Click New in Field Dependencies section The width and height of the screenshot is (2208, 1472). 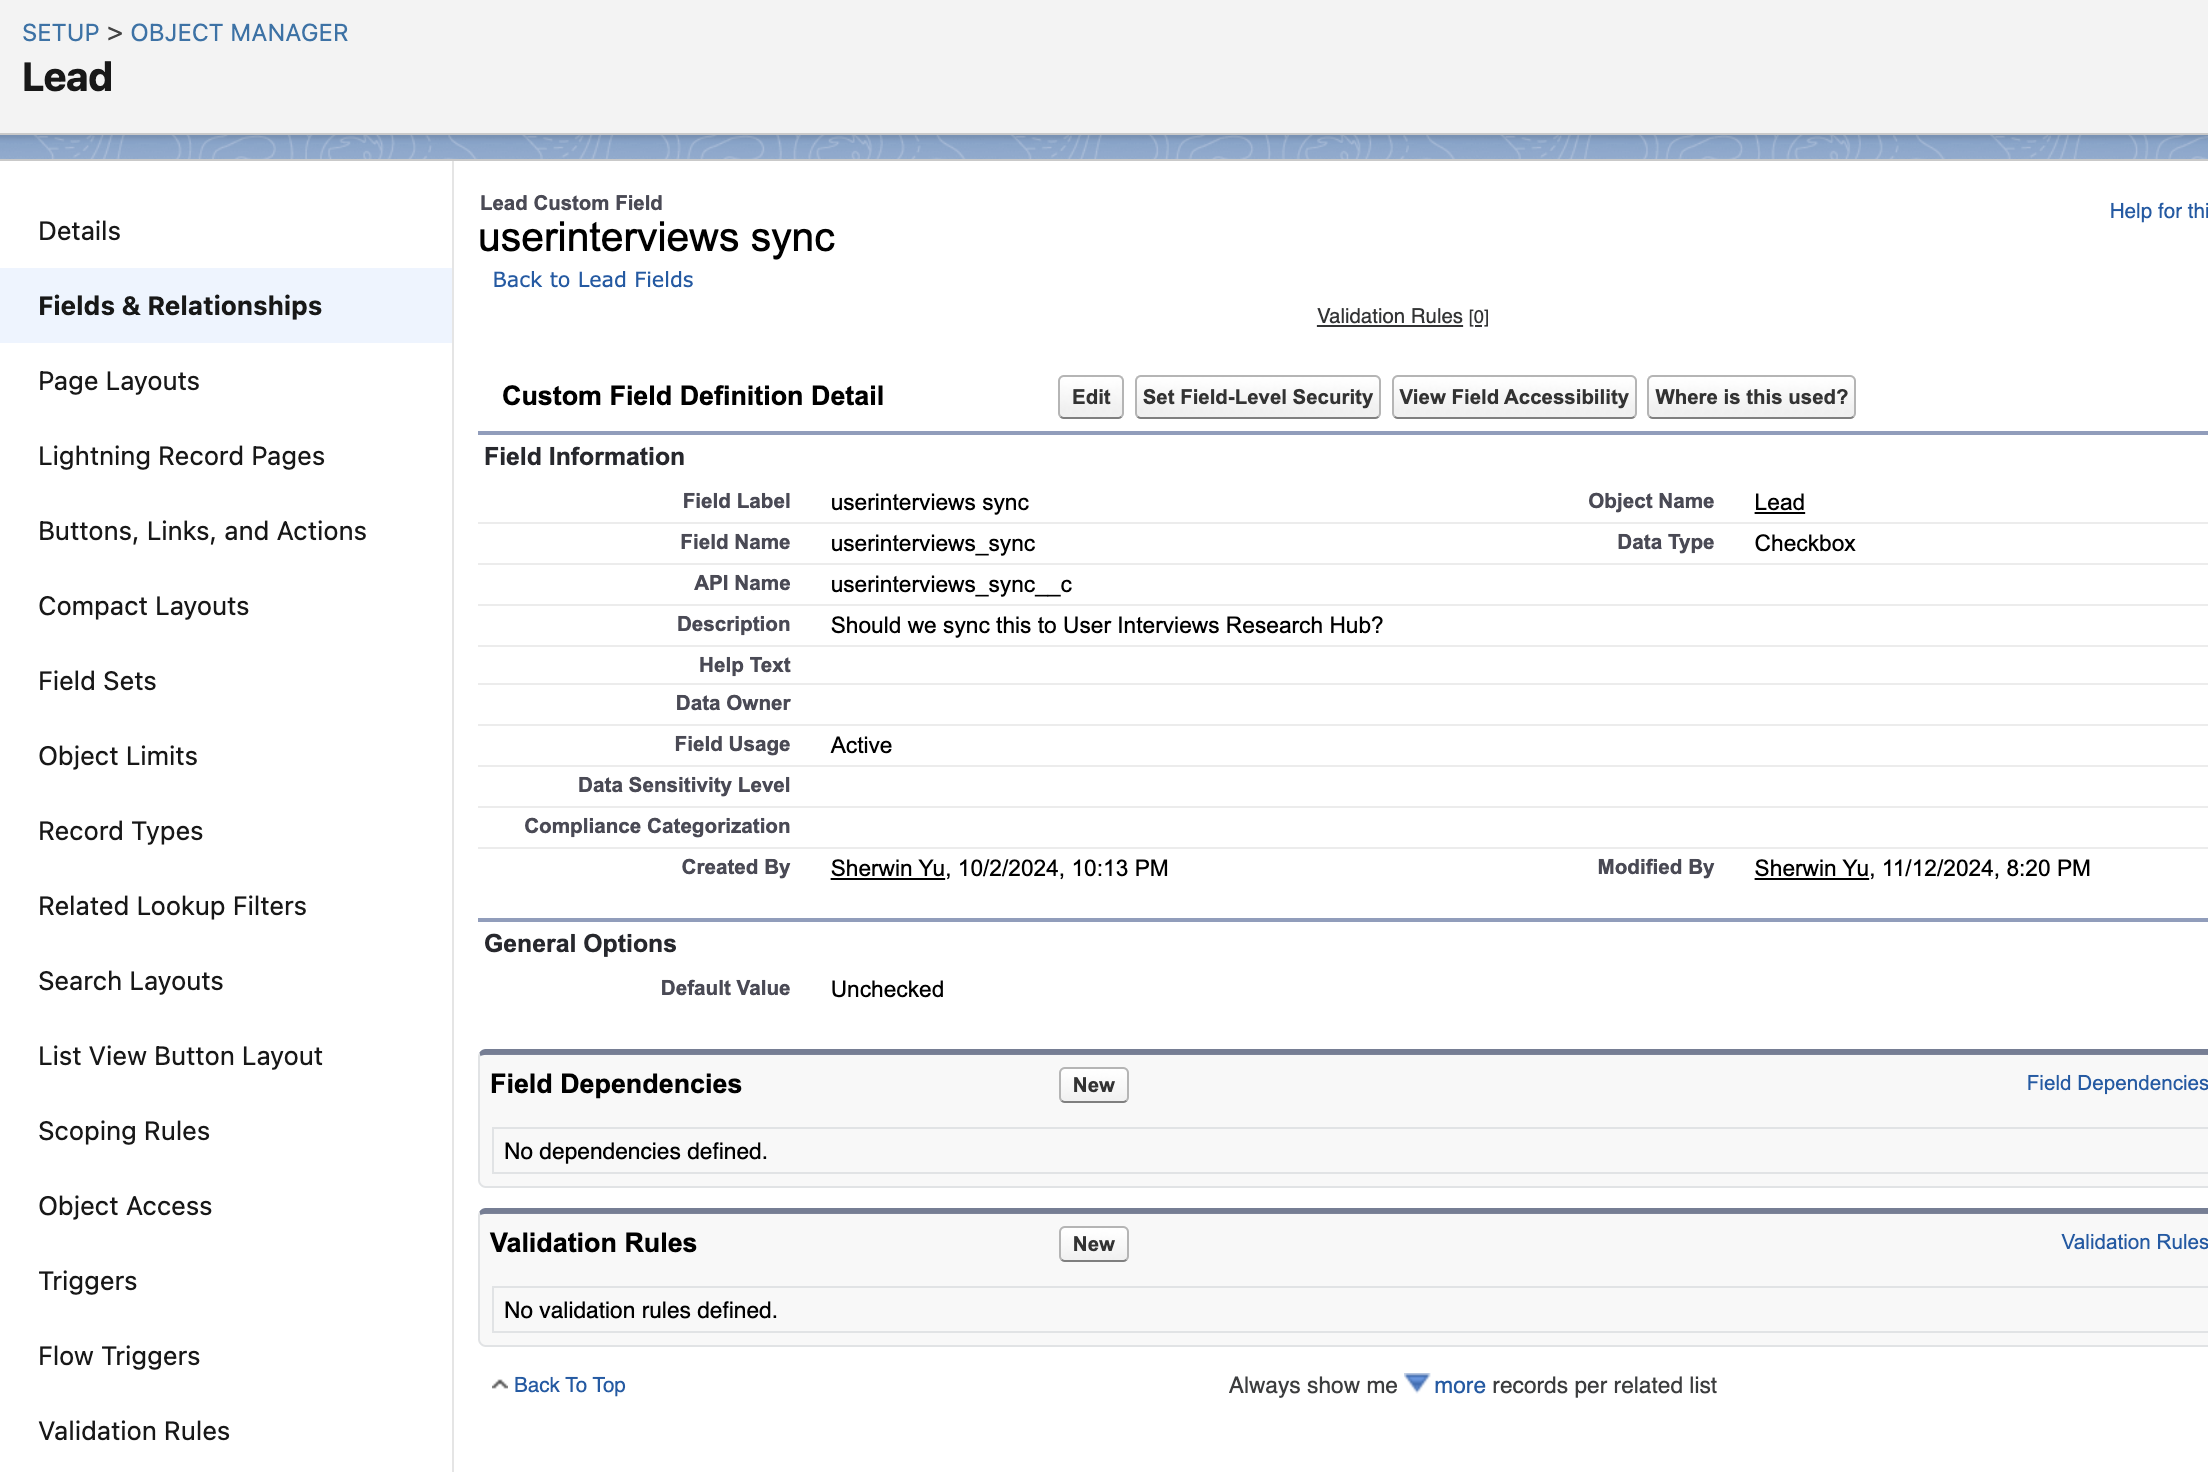1093,1085
